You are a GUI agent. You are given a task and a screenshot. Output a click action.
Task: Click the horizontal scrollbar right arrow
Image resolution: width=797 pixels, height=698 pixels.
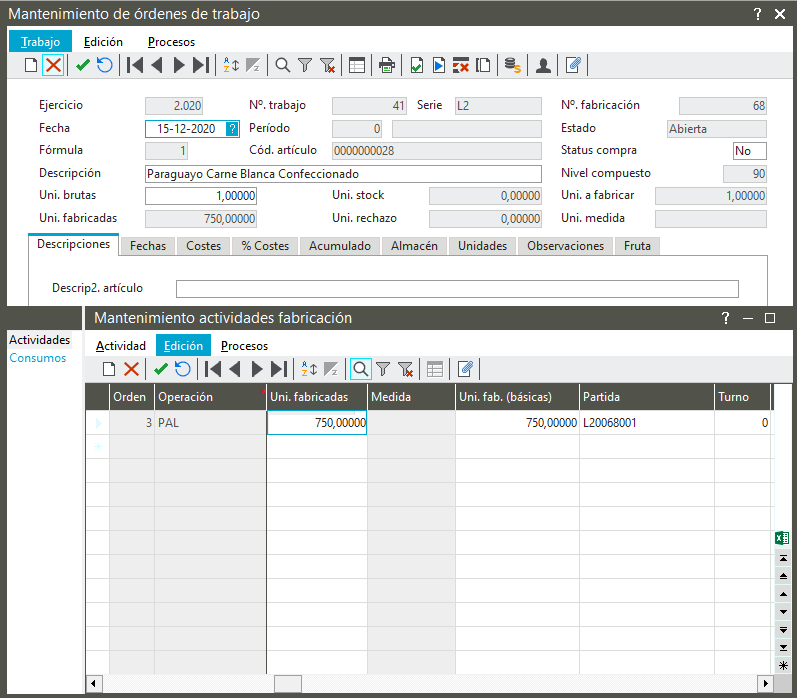click(765, 684)
